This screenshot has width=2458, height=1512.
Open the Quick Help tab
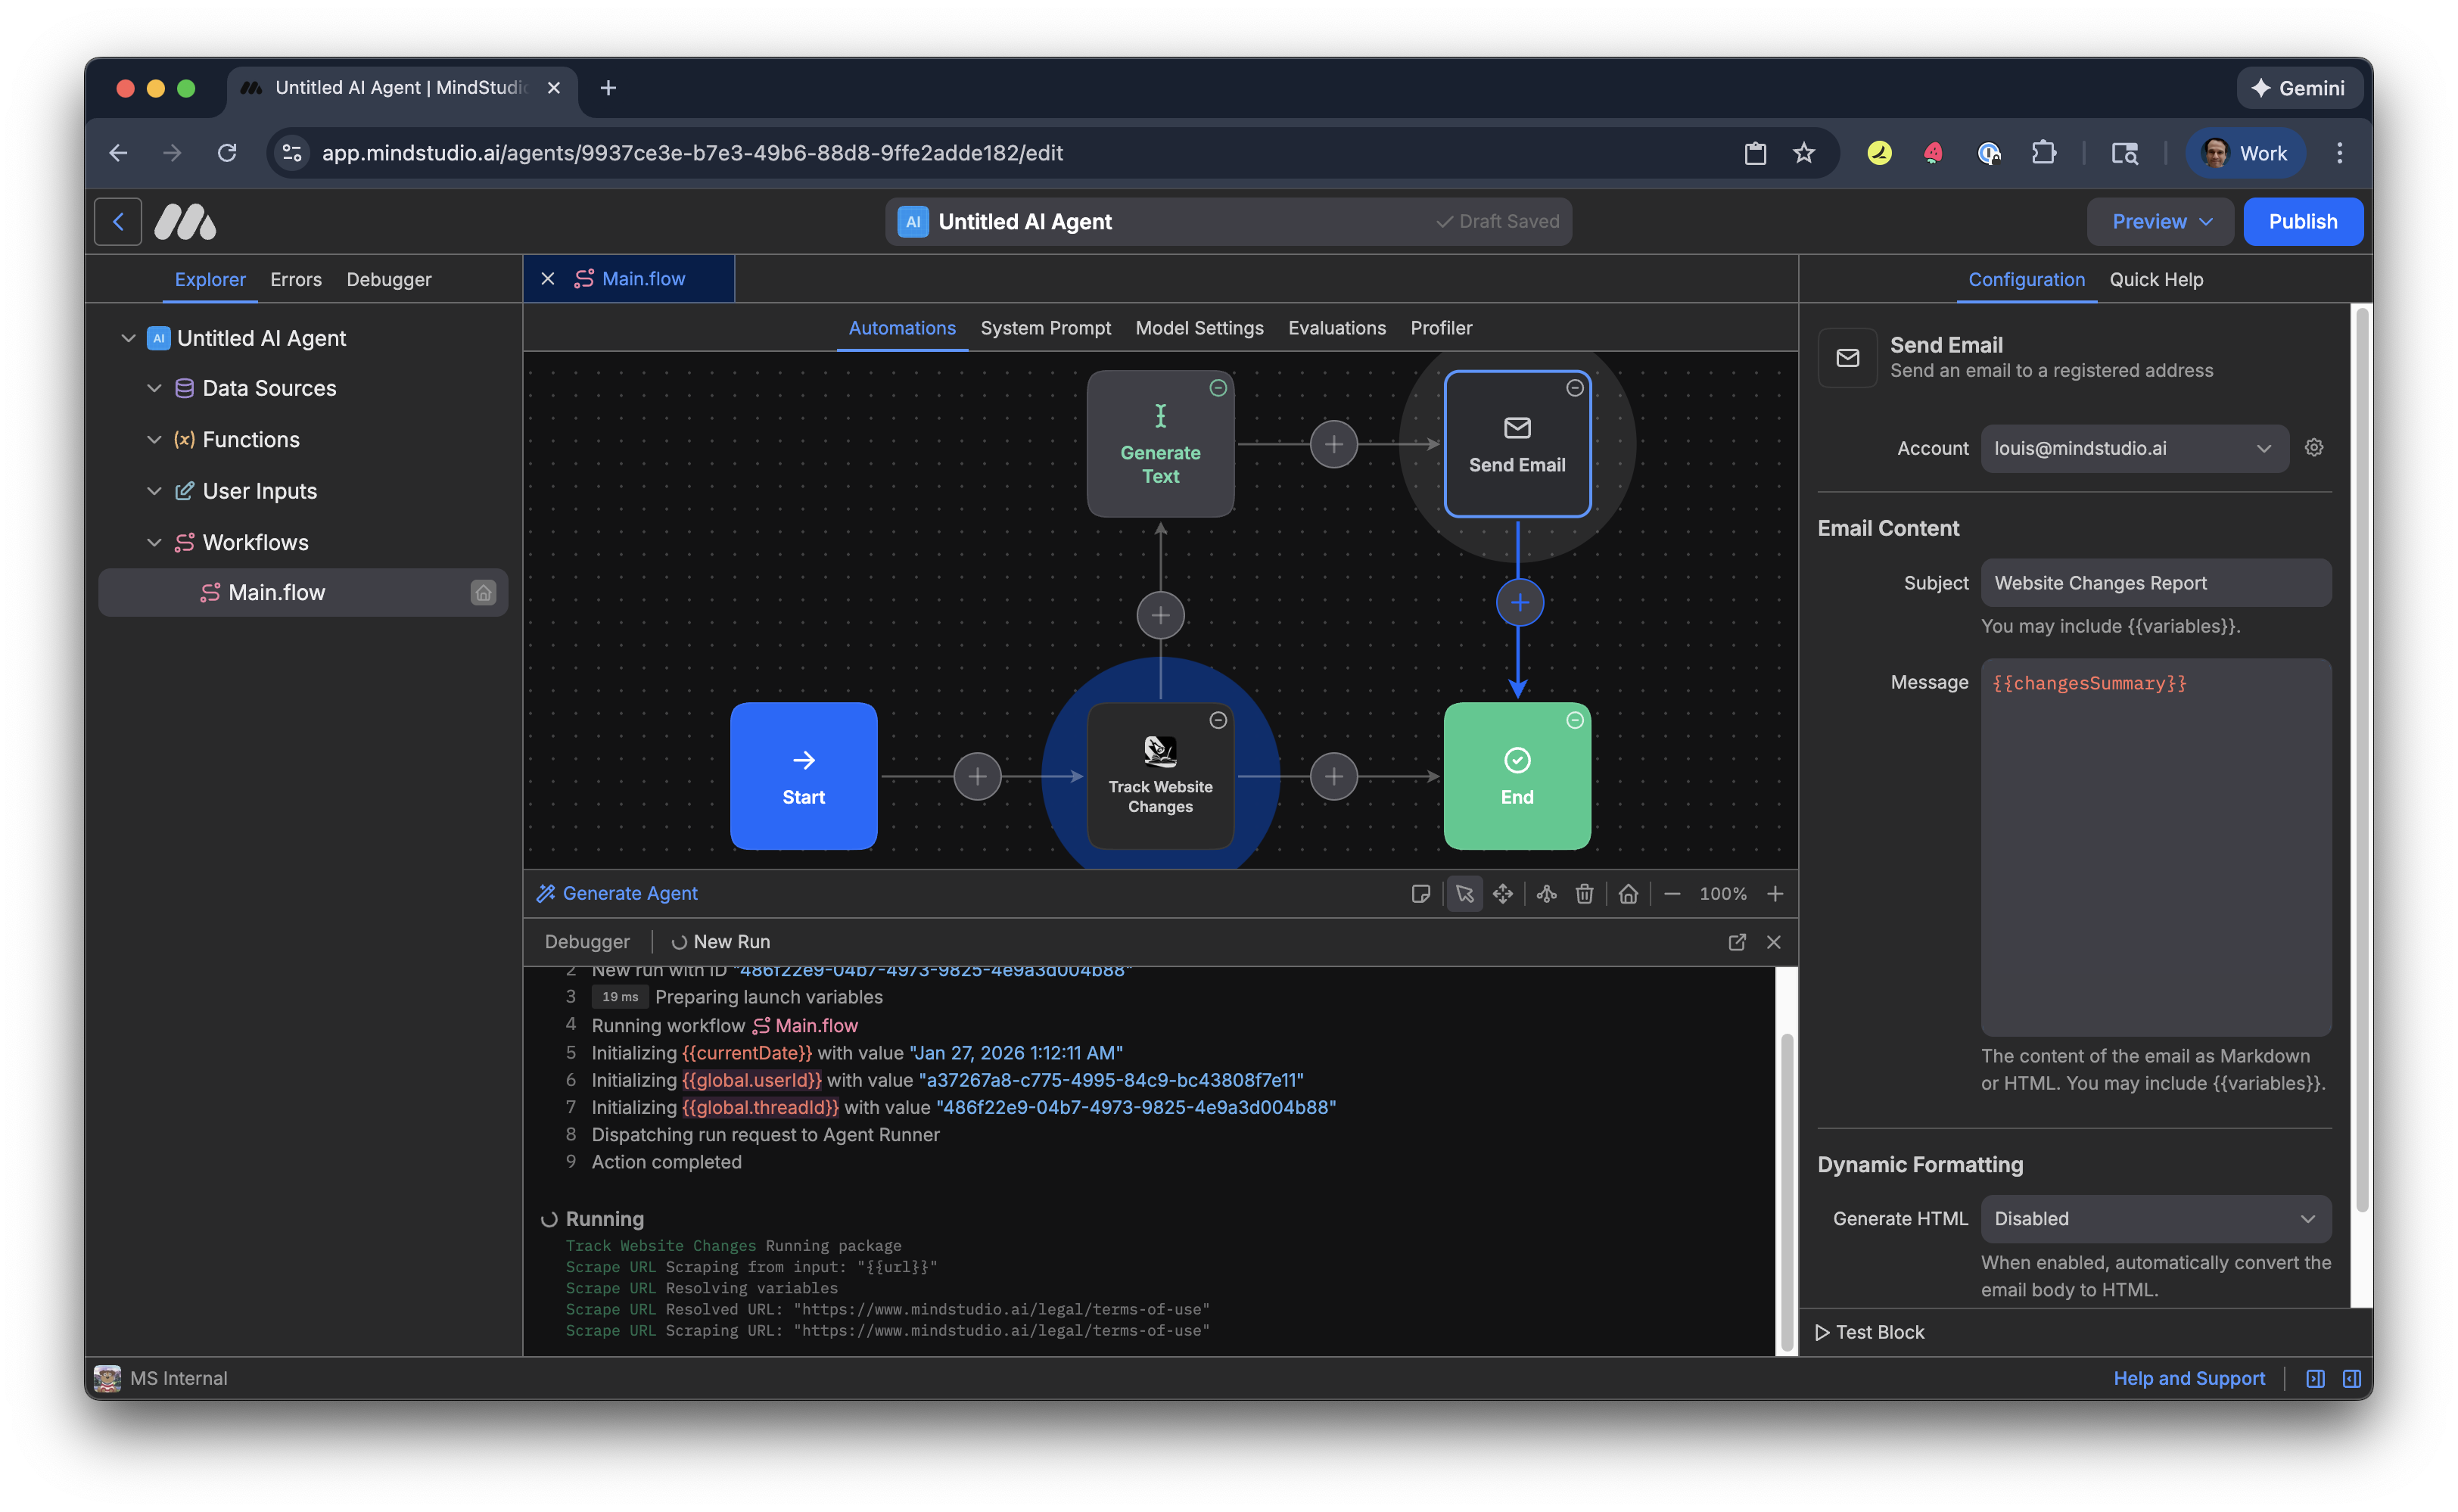[2156, 280]
